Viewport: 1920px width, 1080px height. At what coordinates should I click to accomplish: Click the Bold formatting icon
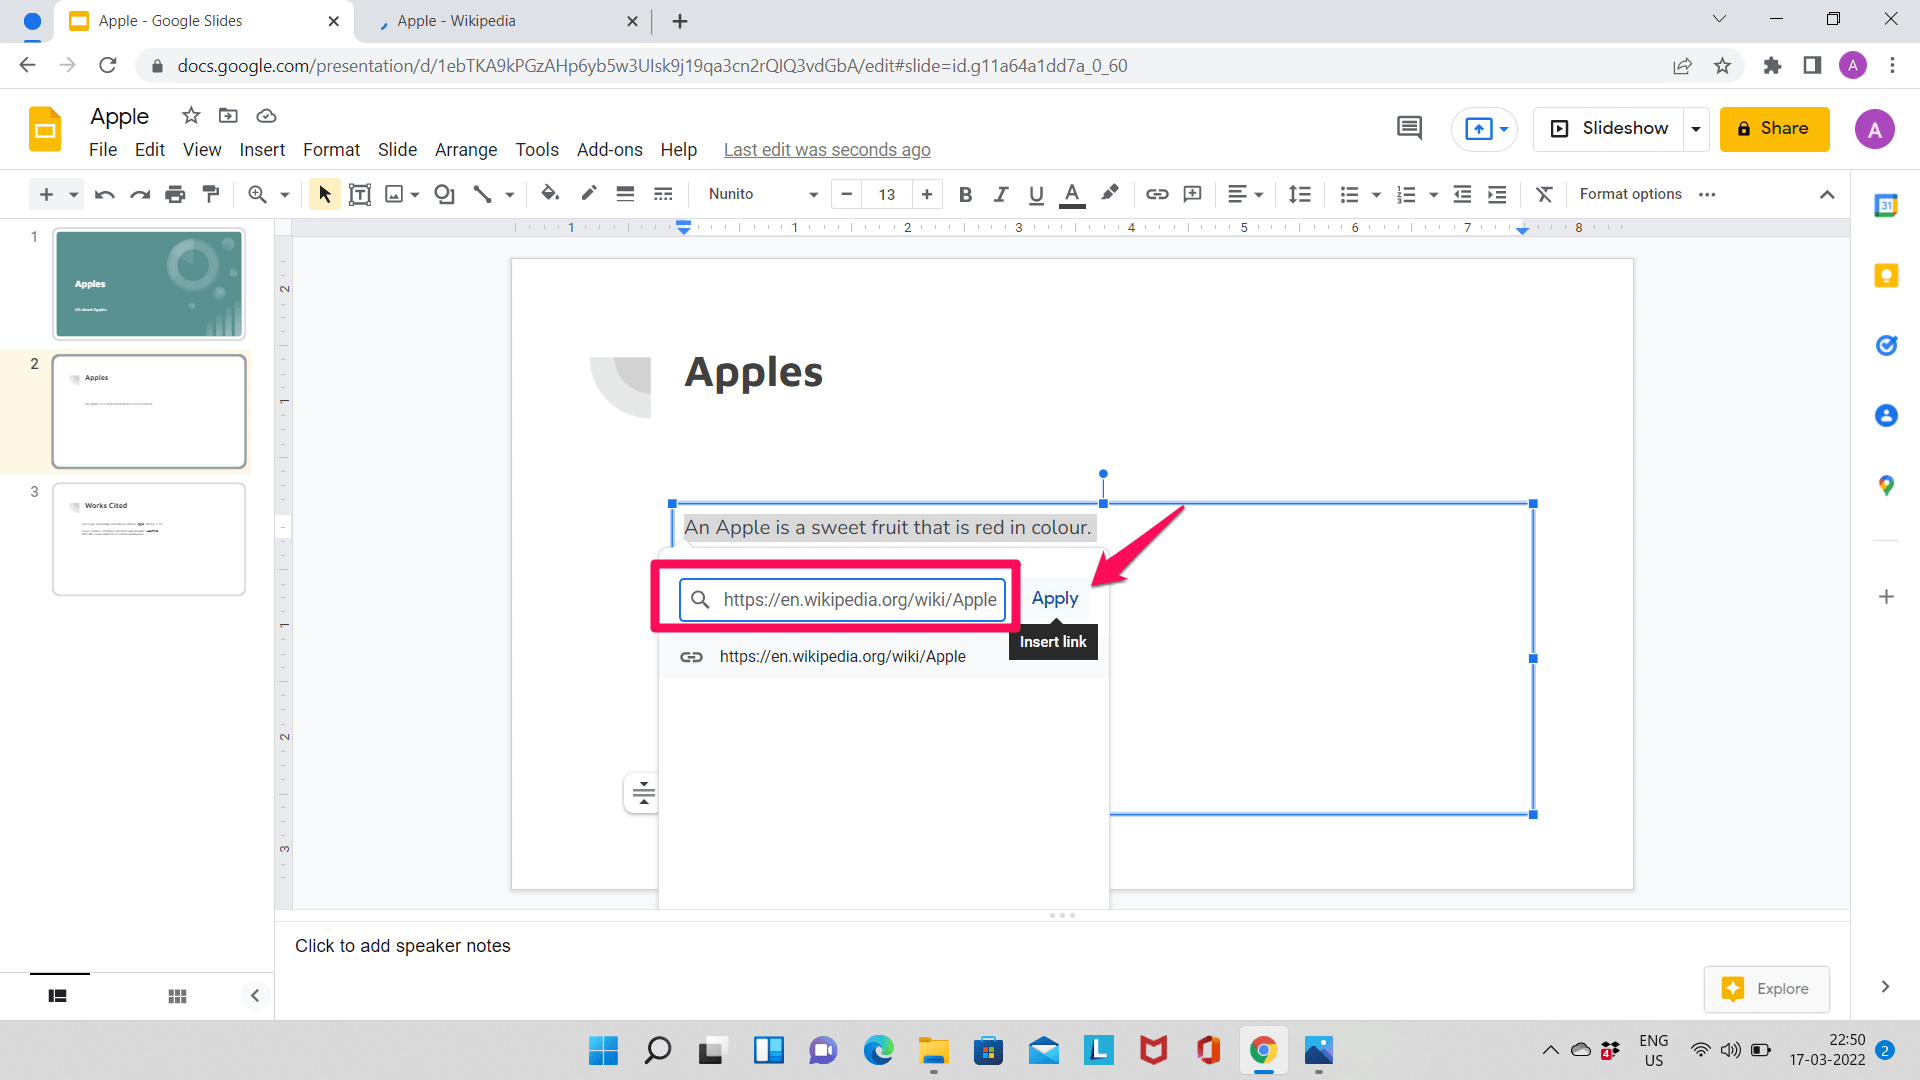[x=965, y=194]
